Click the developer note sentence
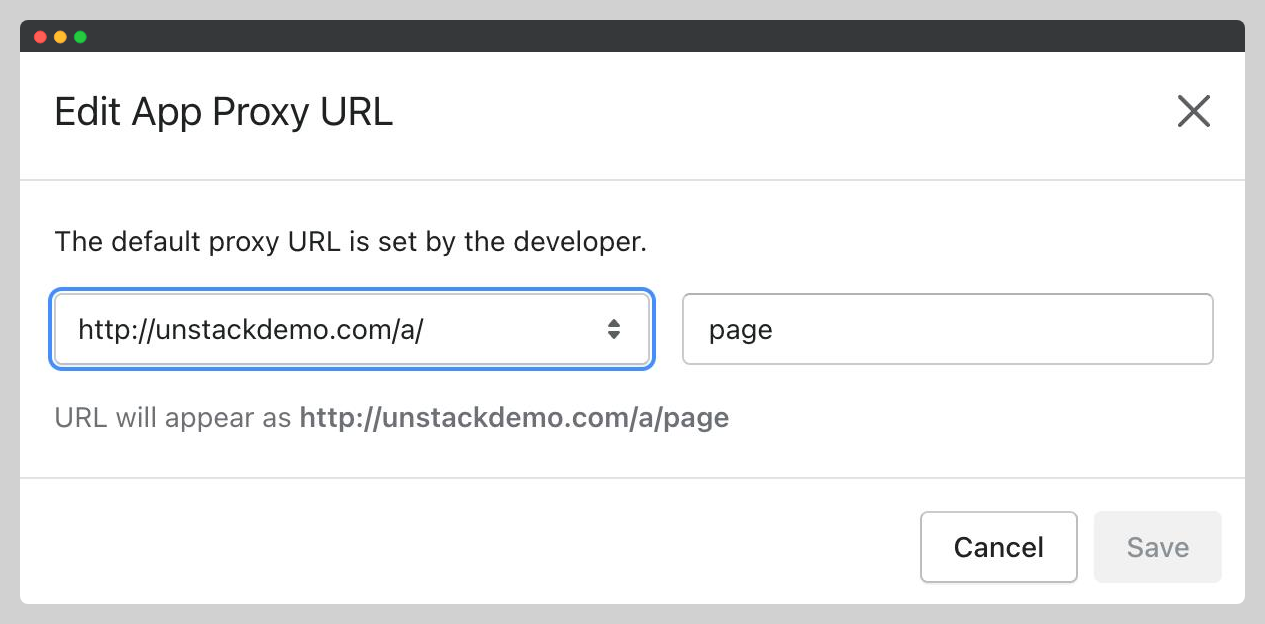Image resolution: width=1265 pixels, height=624 pixels. click(352, 241)
